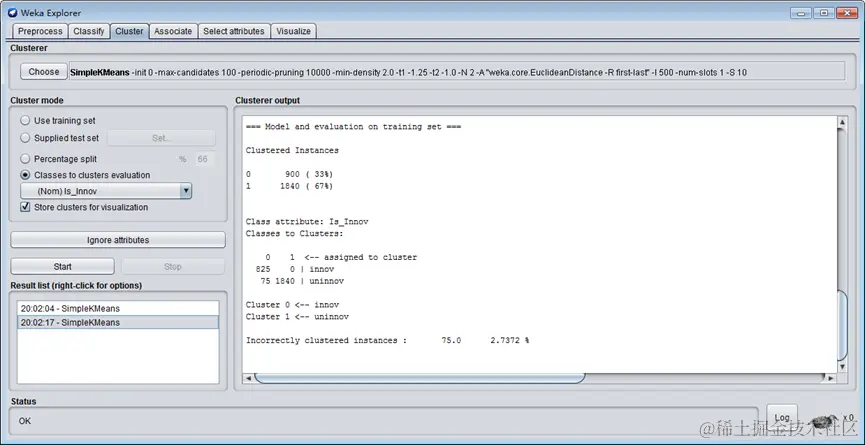Click the '75 1840 | uninnov' matrix row
The image size is (865, 445).
click(x=302, y=281)
